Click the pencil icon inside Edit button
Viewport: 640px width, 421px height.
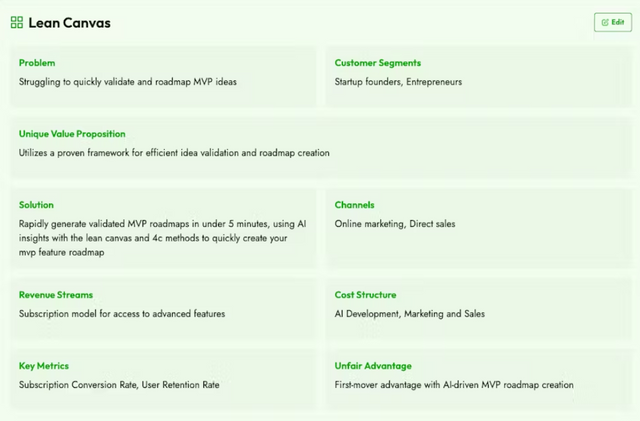click(x=605, y=22)
